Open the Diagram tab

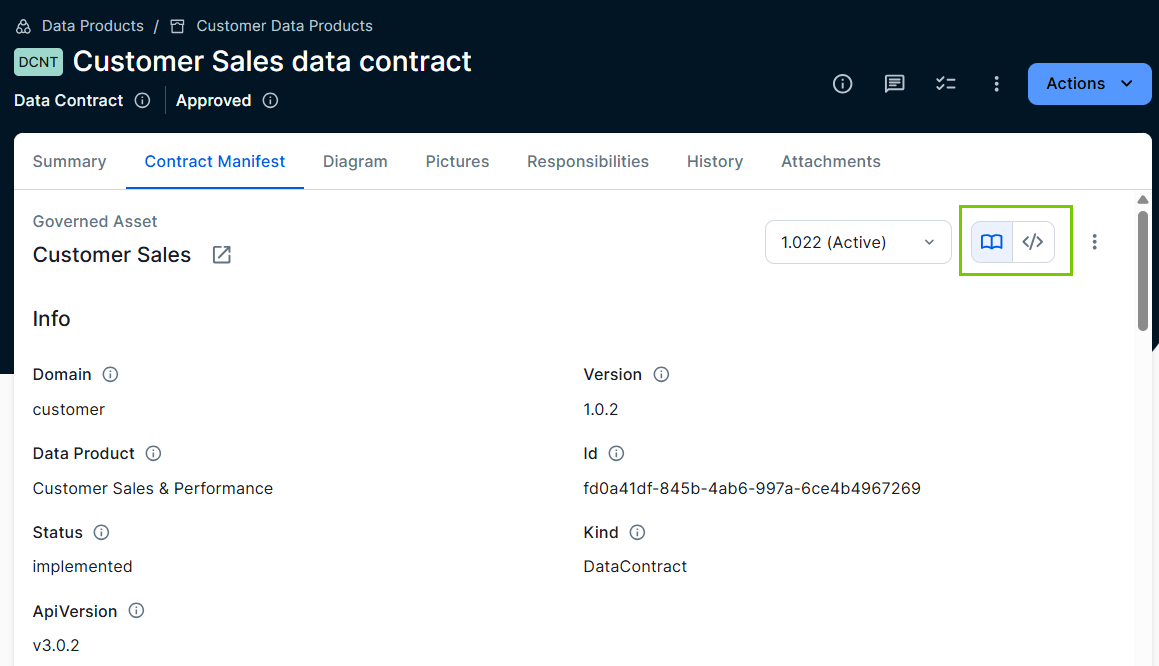[355, 161]
